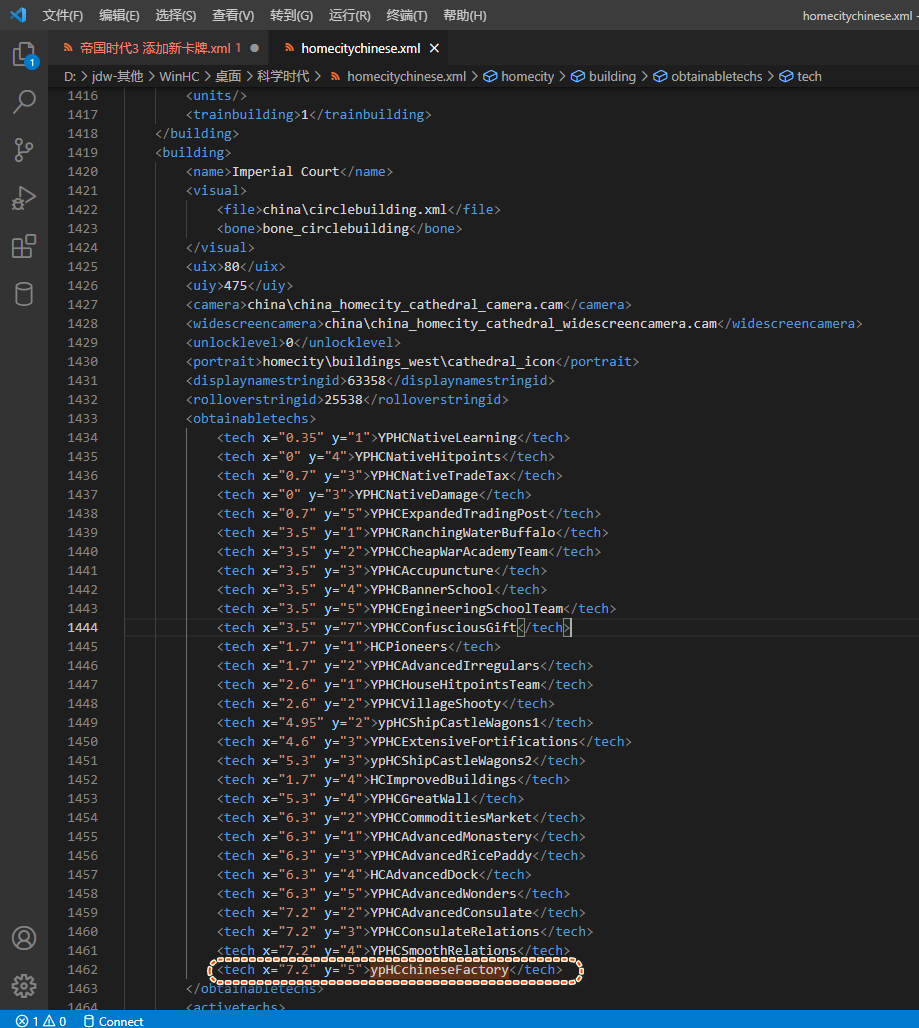Show the errors and warnings problems indicator
Viewport: 919px width, 1028px height.
point(41,1021)
